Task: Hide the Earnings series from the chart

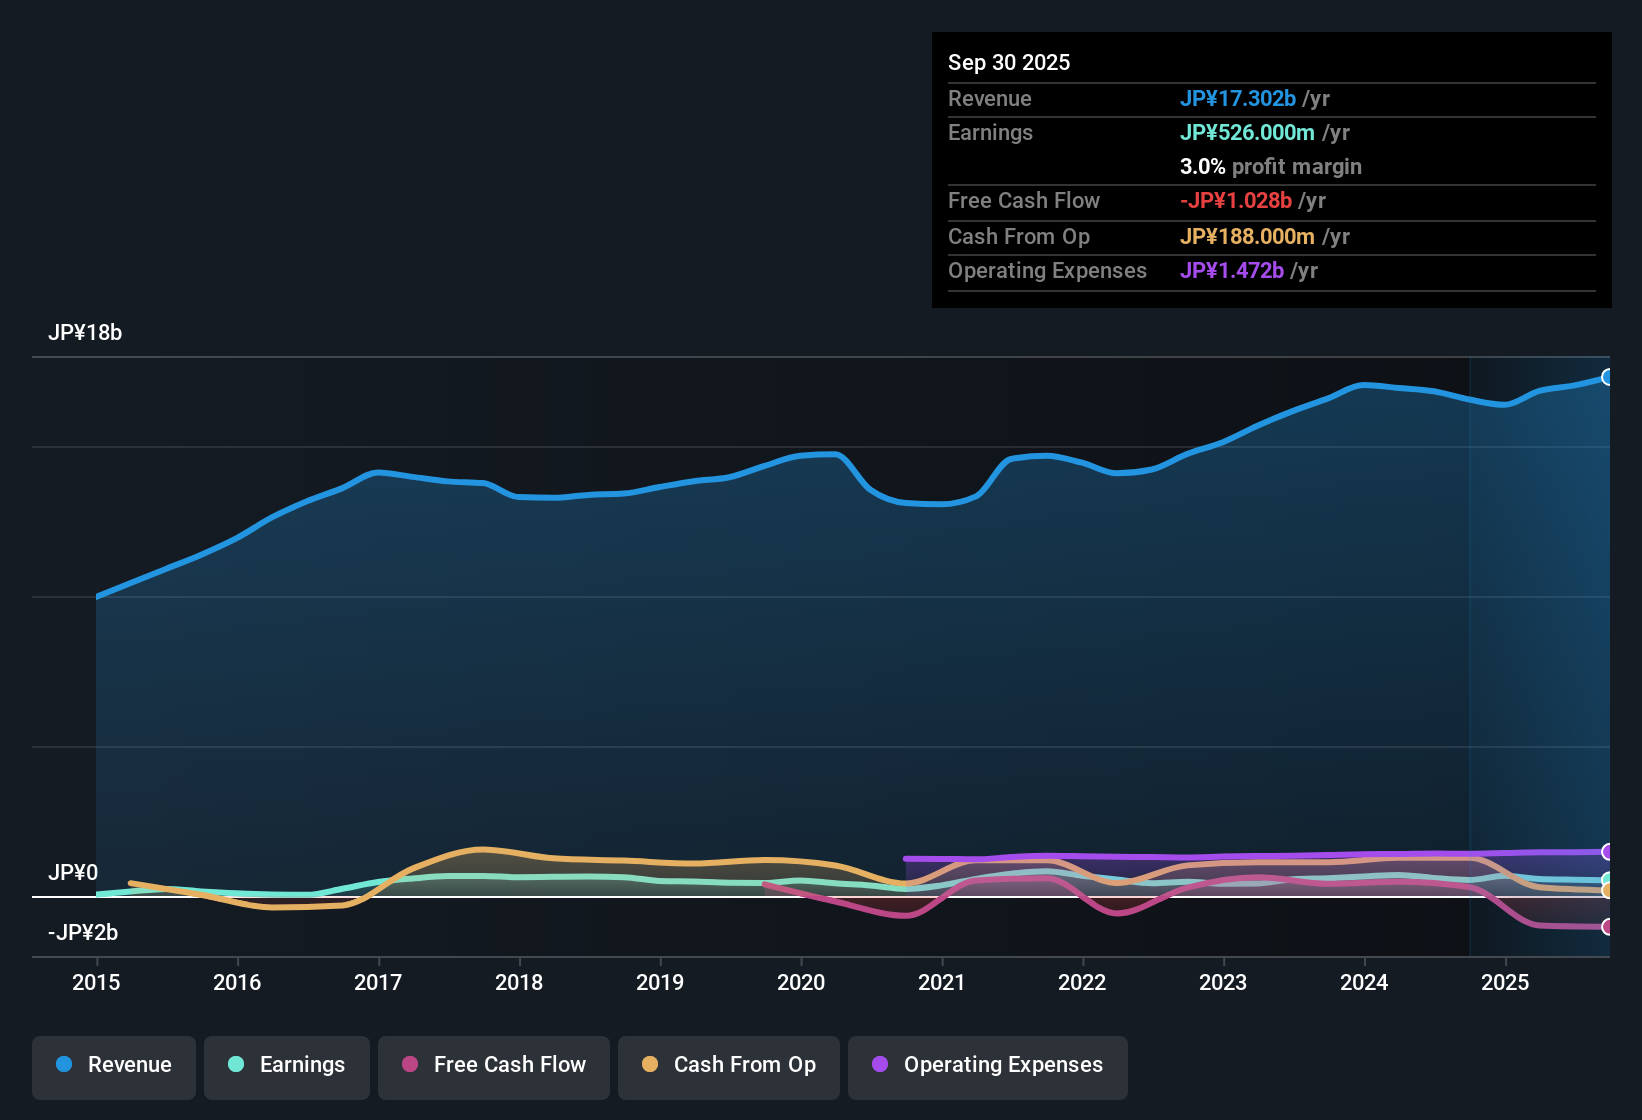Action: [x=286, y=1065]
